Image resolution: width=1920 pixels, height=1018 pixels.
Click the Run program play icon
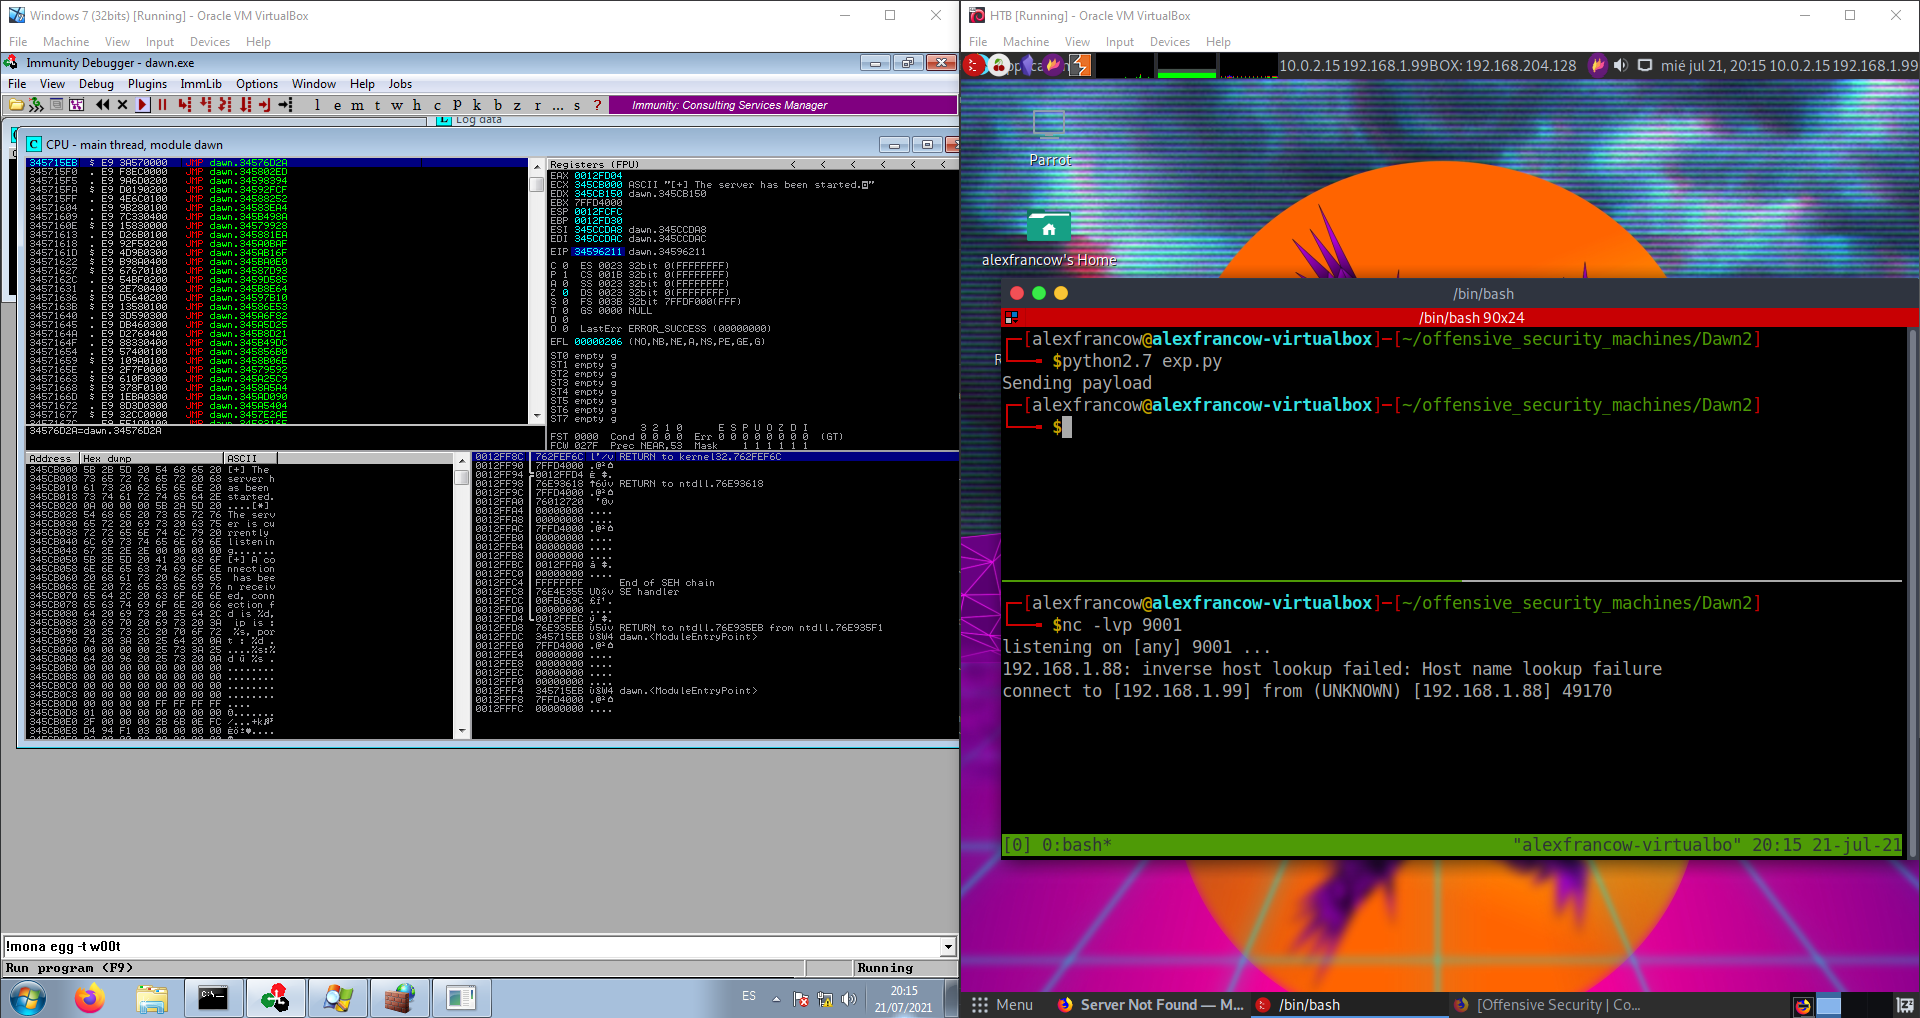coord(142,105)
